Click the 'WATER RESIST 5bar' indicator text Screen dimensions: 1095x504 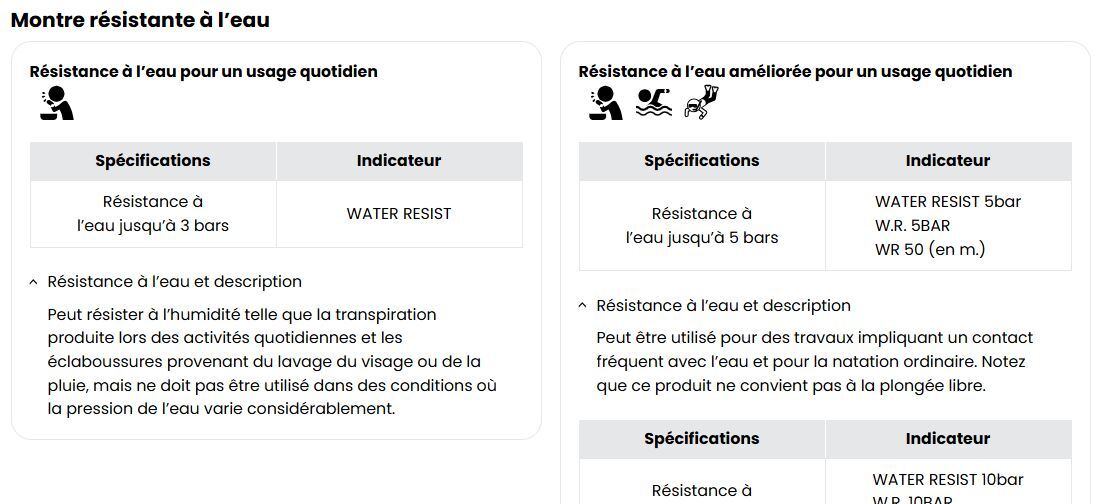(947, 202)
